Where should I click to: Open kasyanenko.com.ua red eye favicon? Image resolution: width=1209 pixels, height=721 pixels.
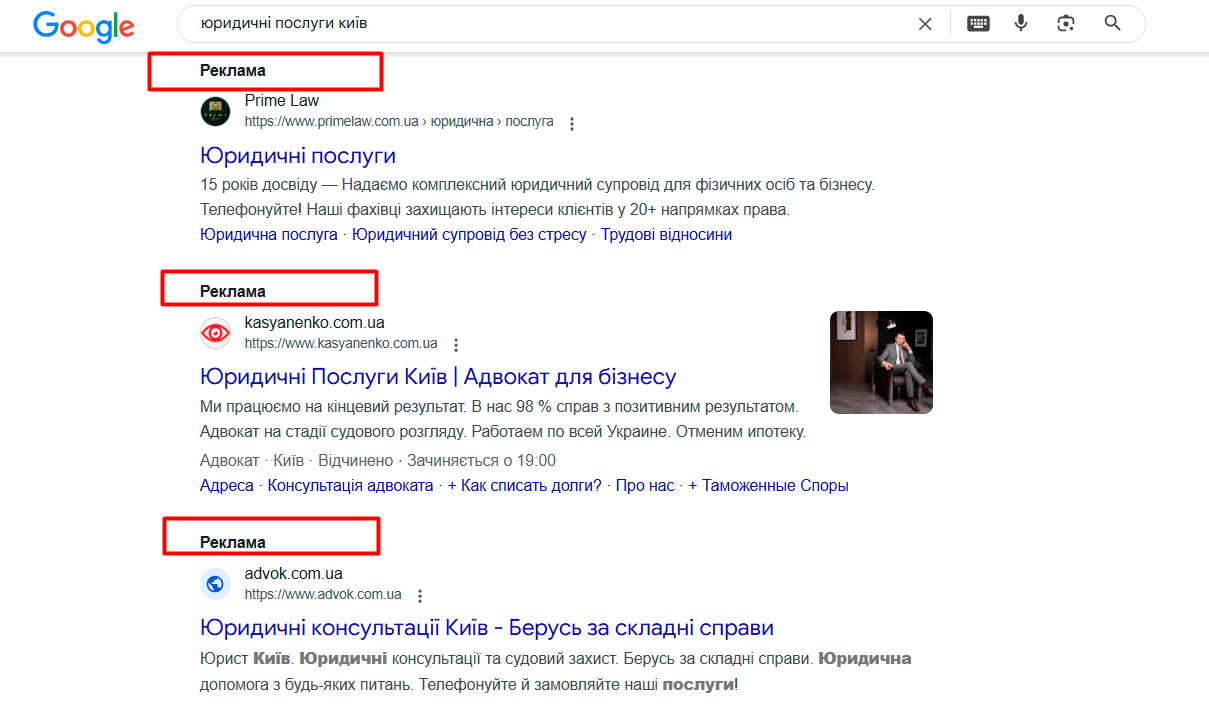tap(215, 333)
